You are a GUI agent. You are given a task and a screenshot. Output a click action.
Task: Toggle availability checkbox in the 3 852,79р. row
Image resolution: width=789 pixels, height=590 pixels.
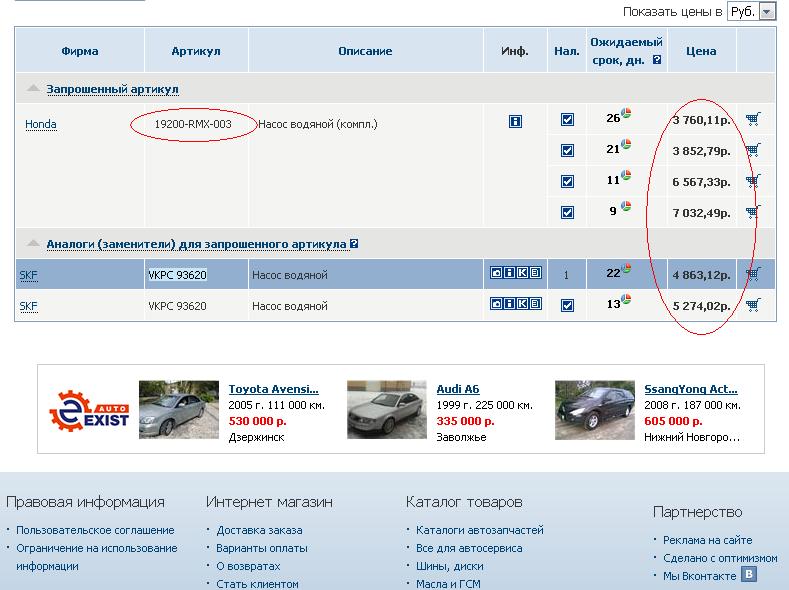click(x=567, y=150)
